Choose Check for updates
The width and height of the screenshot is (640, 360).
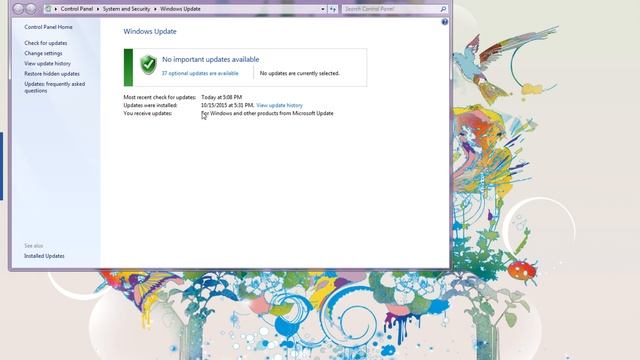click(x=46, y=43)
